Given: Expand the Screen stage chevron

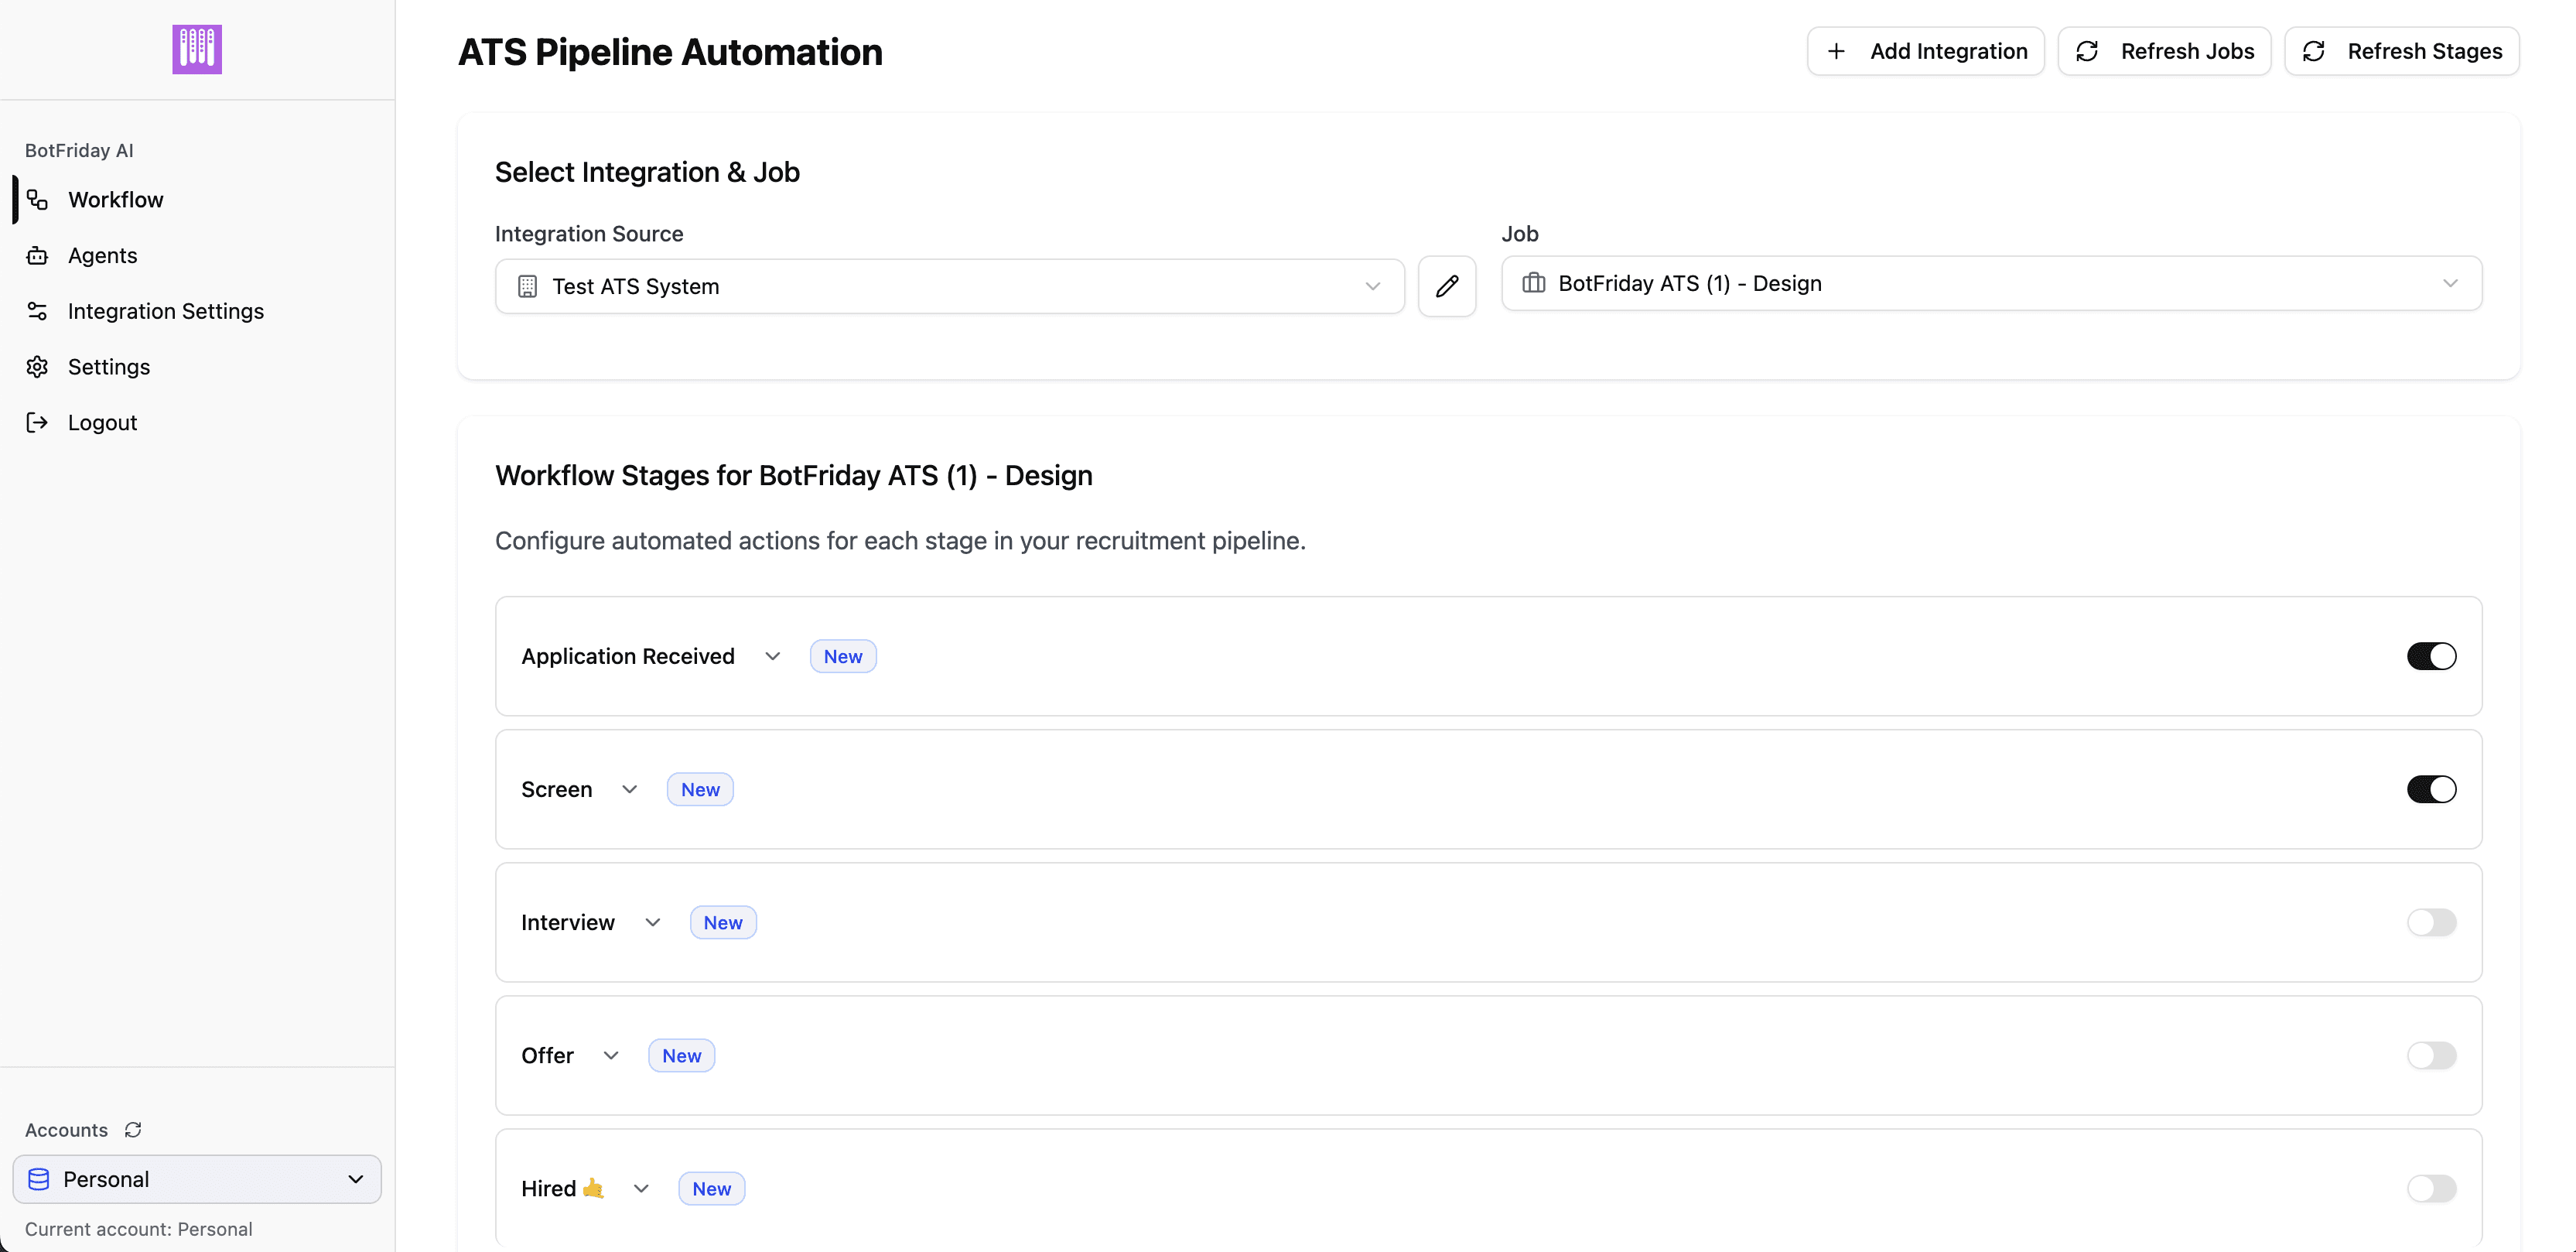Looking at the screenshot, I should [x=629, y=789].
